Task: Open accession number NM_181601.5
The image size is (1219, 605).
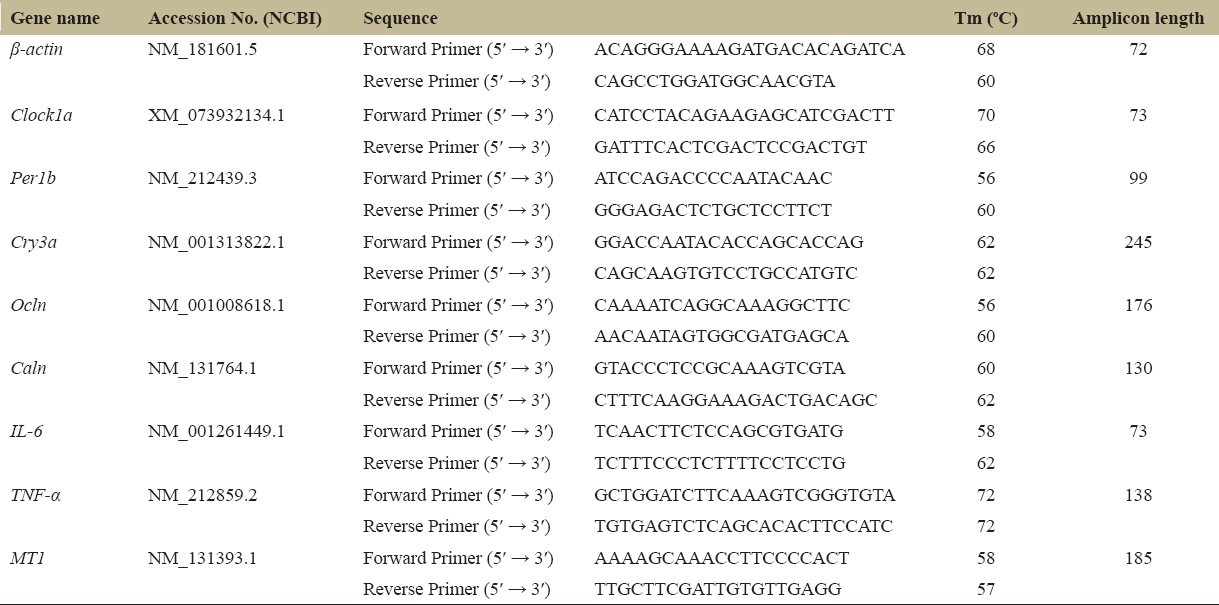Action: pyautogui.click(x=202, y=49)
